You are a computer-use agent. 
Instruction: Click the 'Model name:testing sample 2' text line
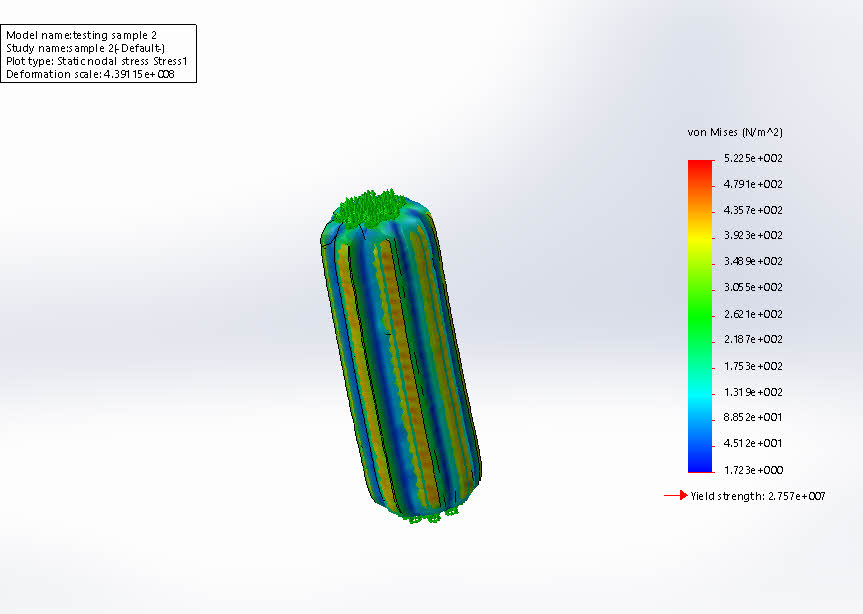coord(81,35)
